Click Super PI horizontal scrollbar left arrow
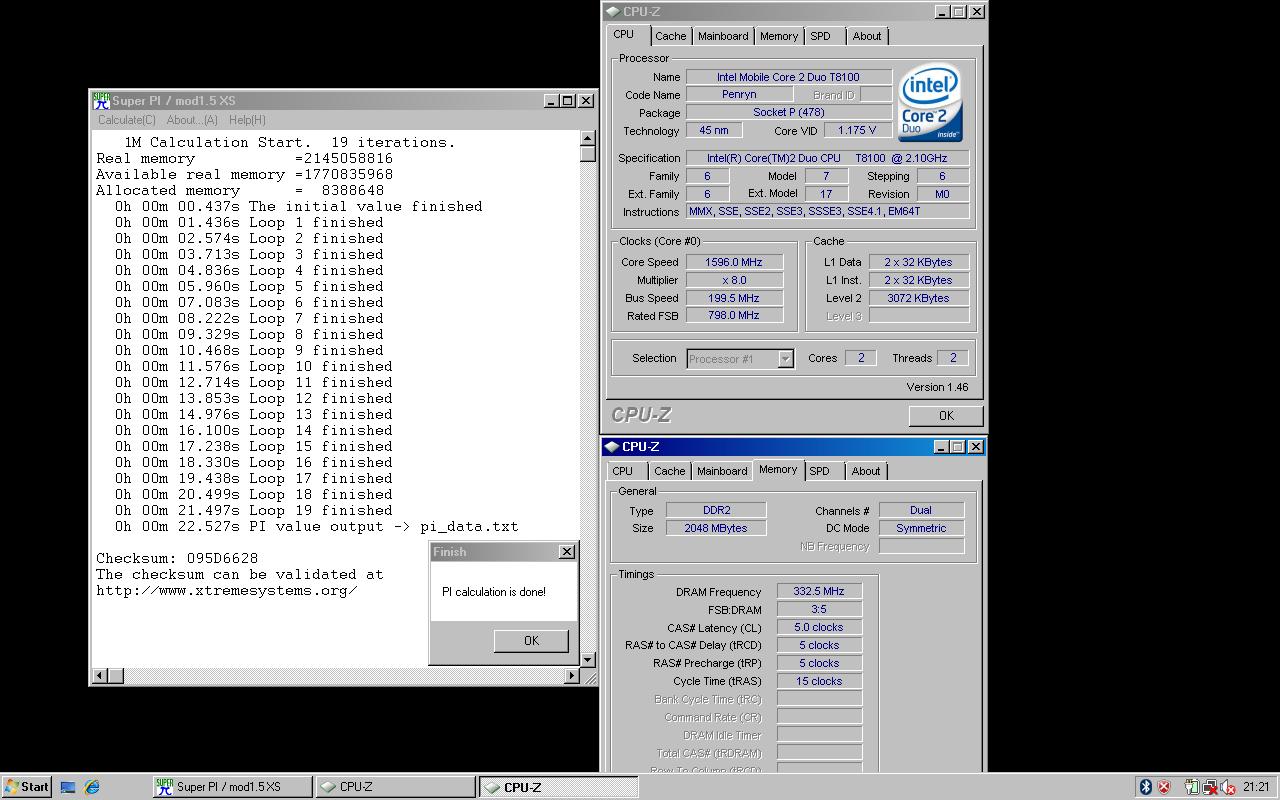The width and height of the screenshot is (1280, 800). coord(99,676)
